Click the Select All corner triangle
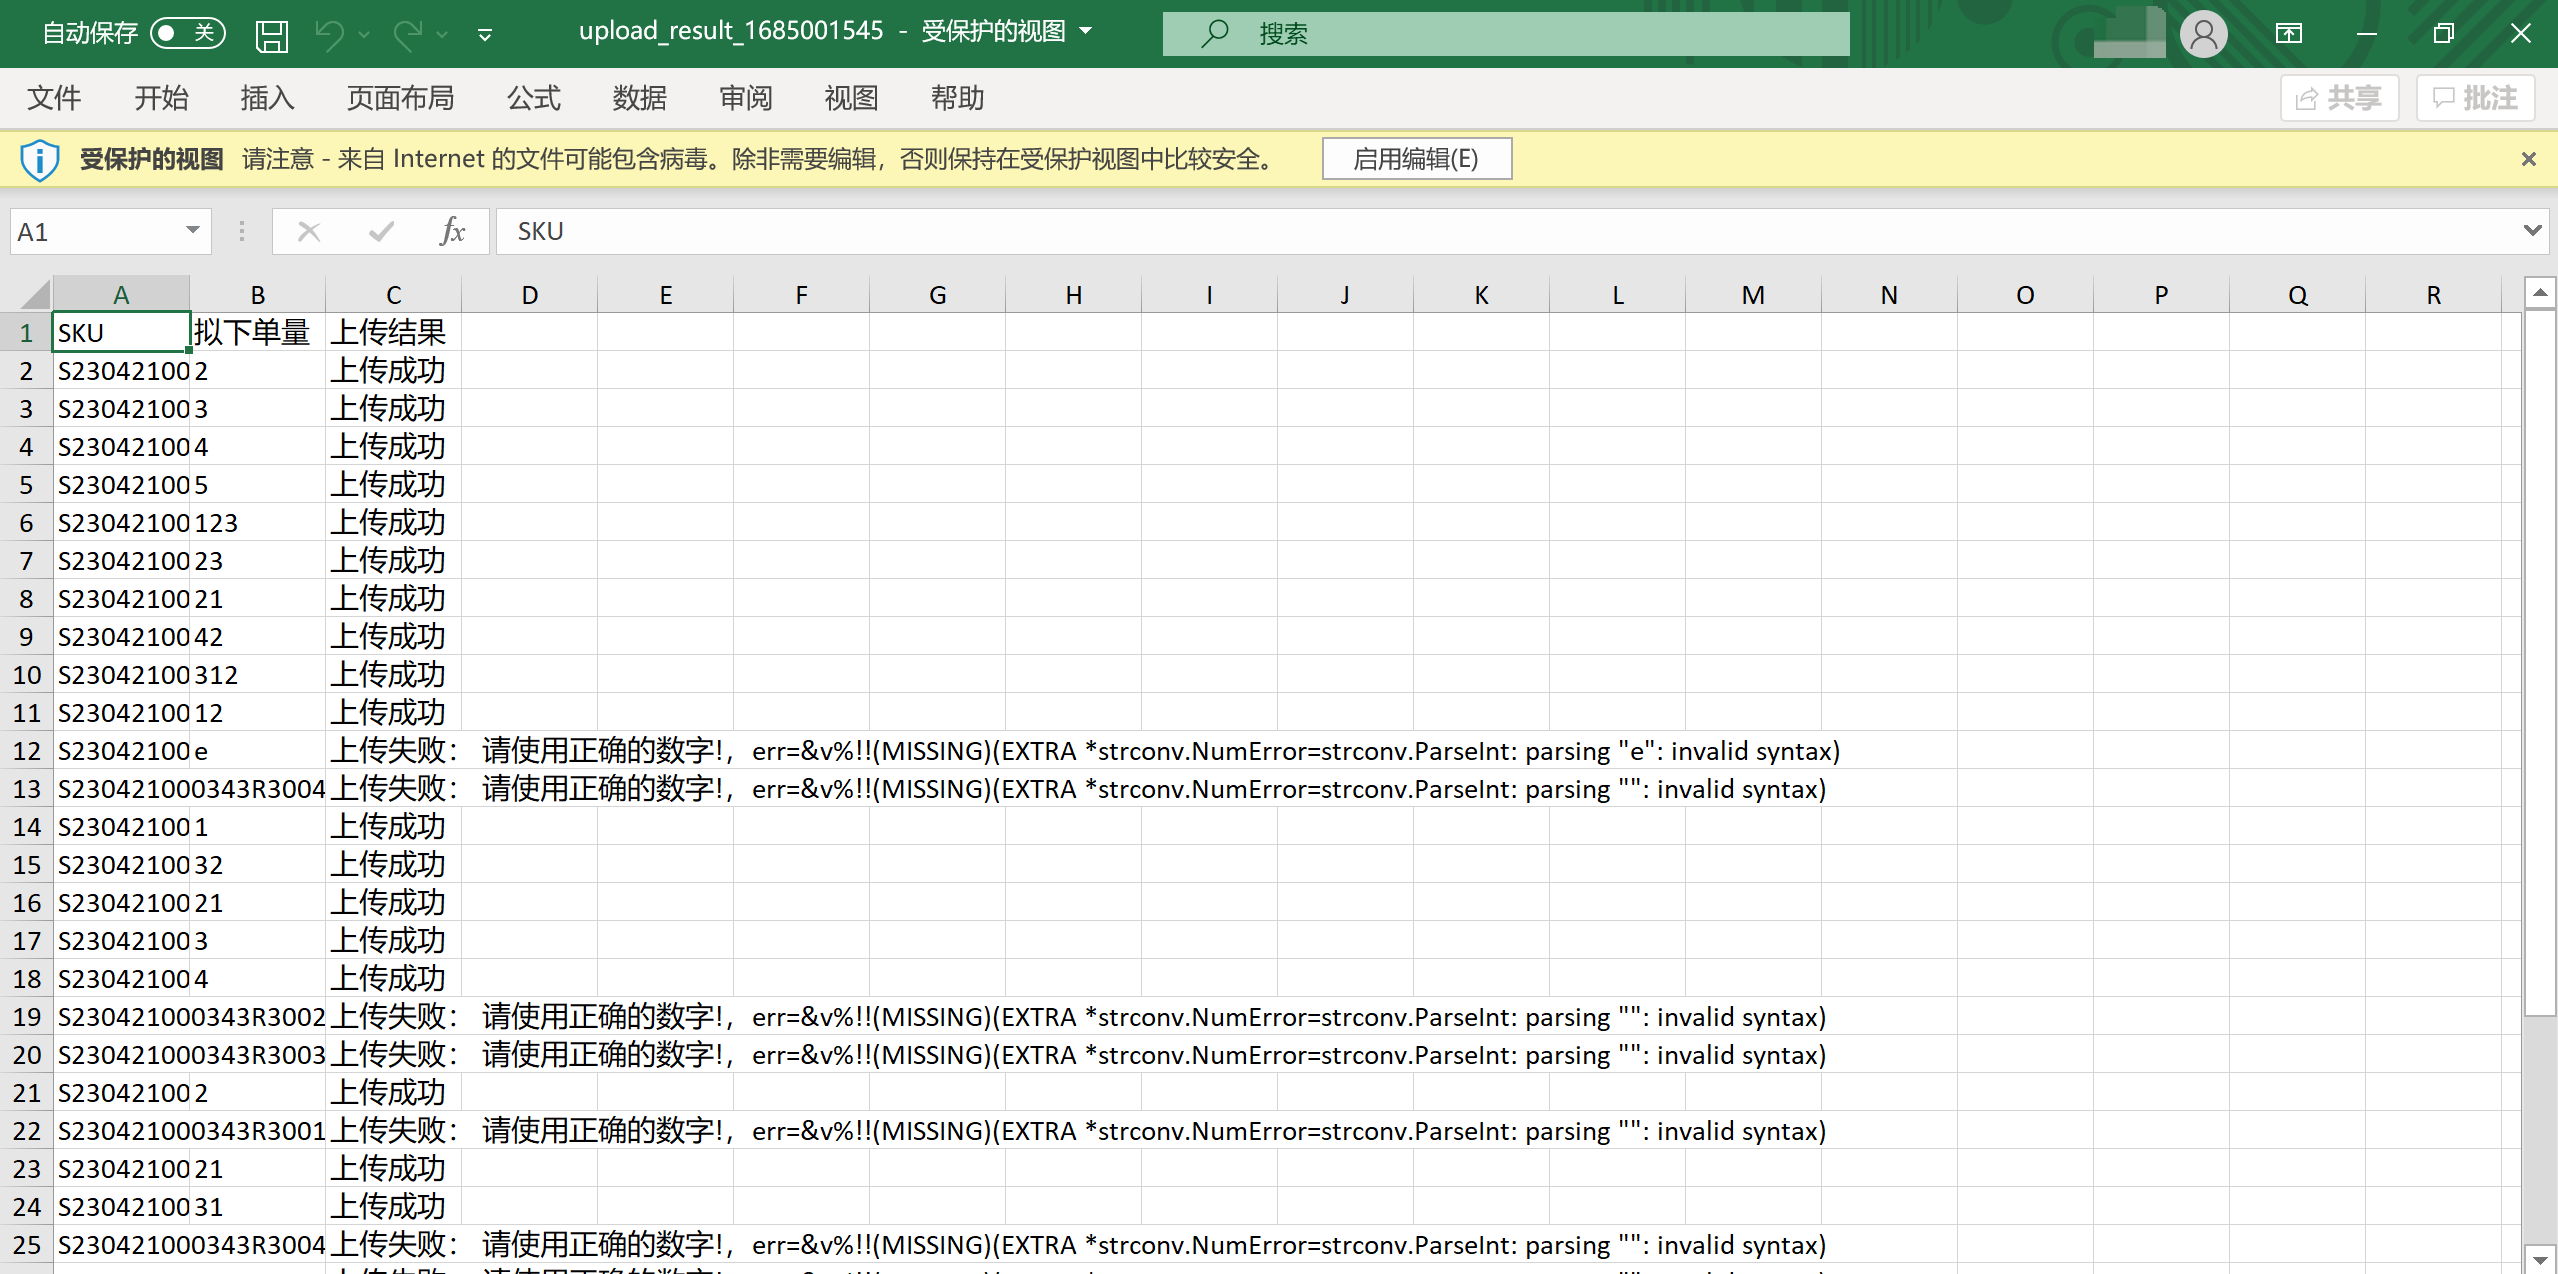The height and width of the screenshot is (1274, 2558). (x=33, y=294)
